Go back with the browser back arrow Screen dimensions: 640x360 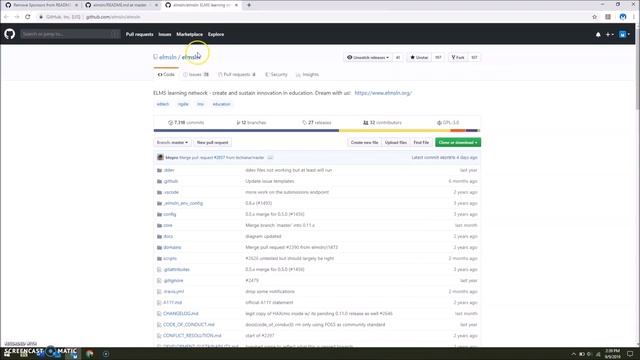pos(6,17)
